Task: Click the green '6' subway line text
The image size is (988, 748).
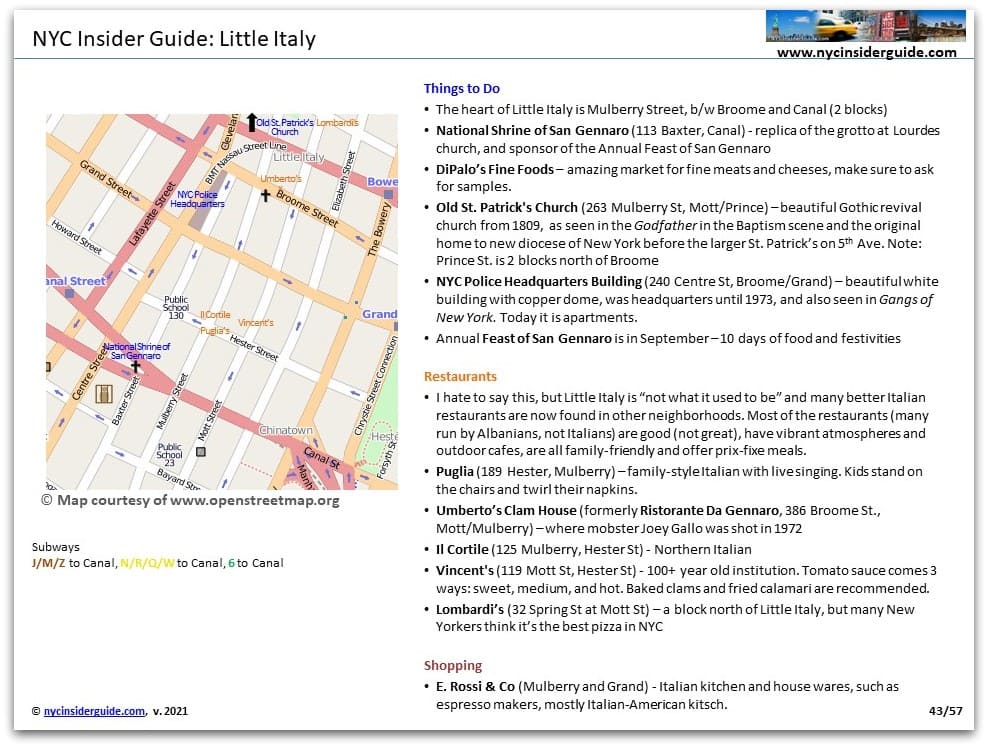Action: [231, 563]
